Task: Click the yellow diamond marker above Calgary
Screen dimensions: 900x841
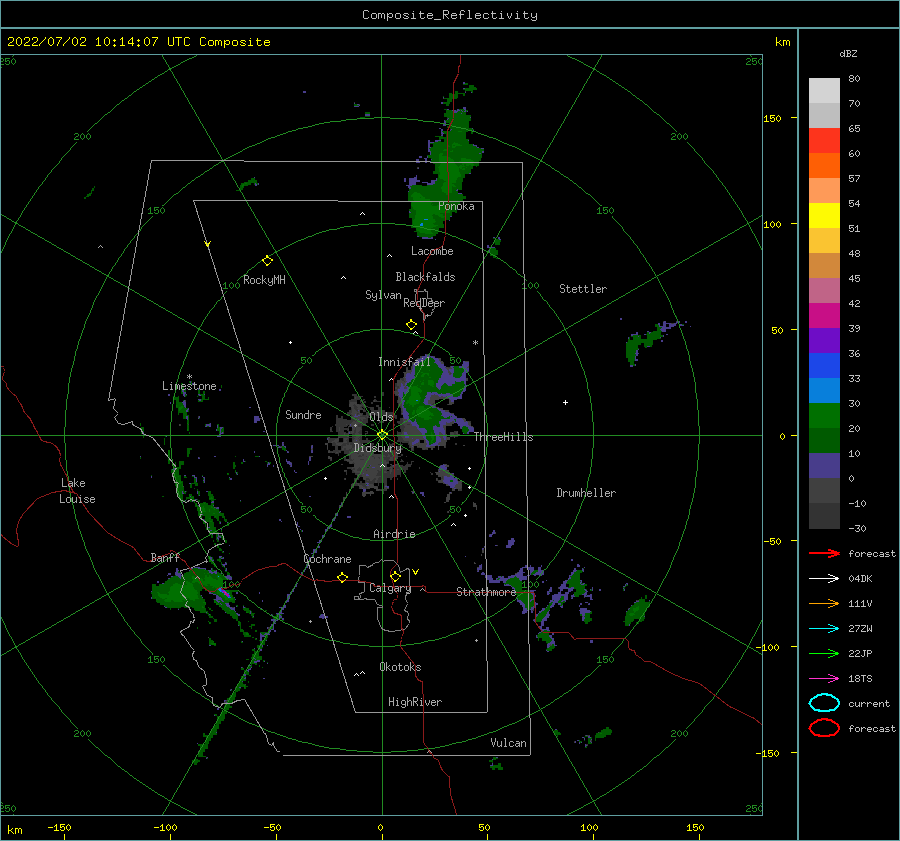Action: tap(395, 576)
